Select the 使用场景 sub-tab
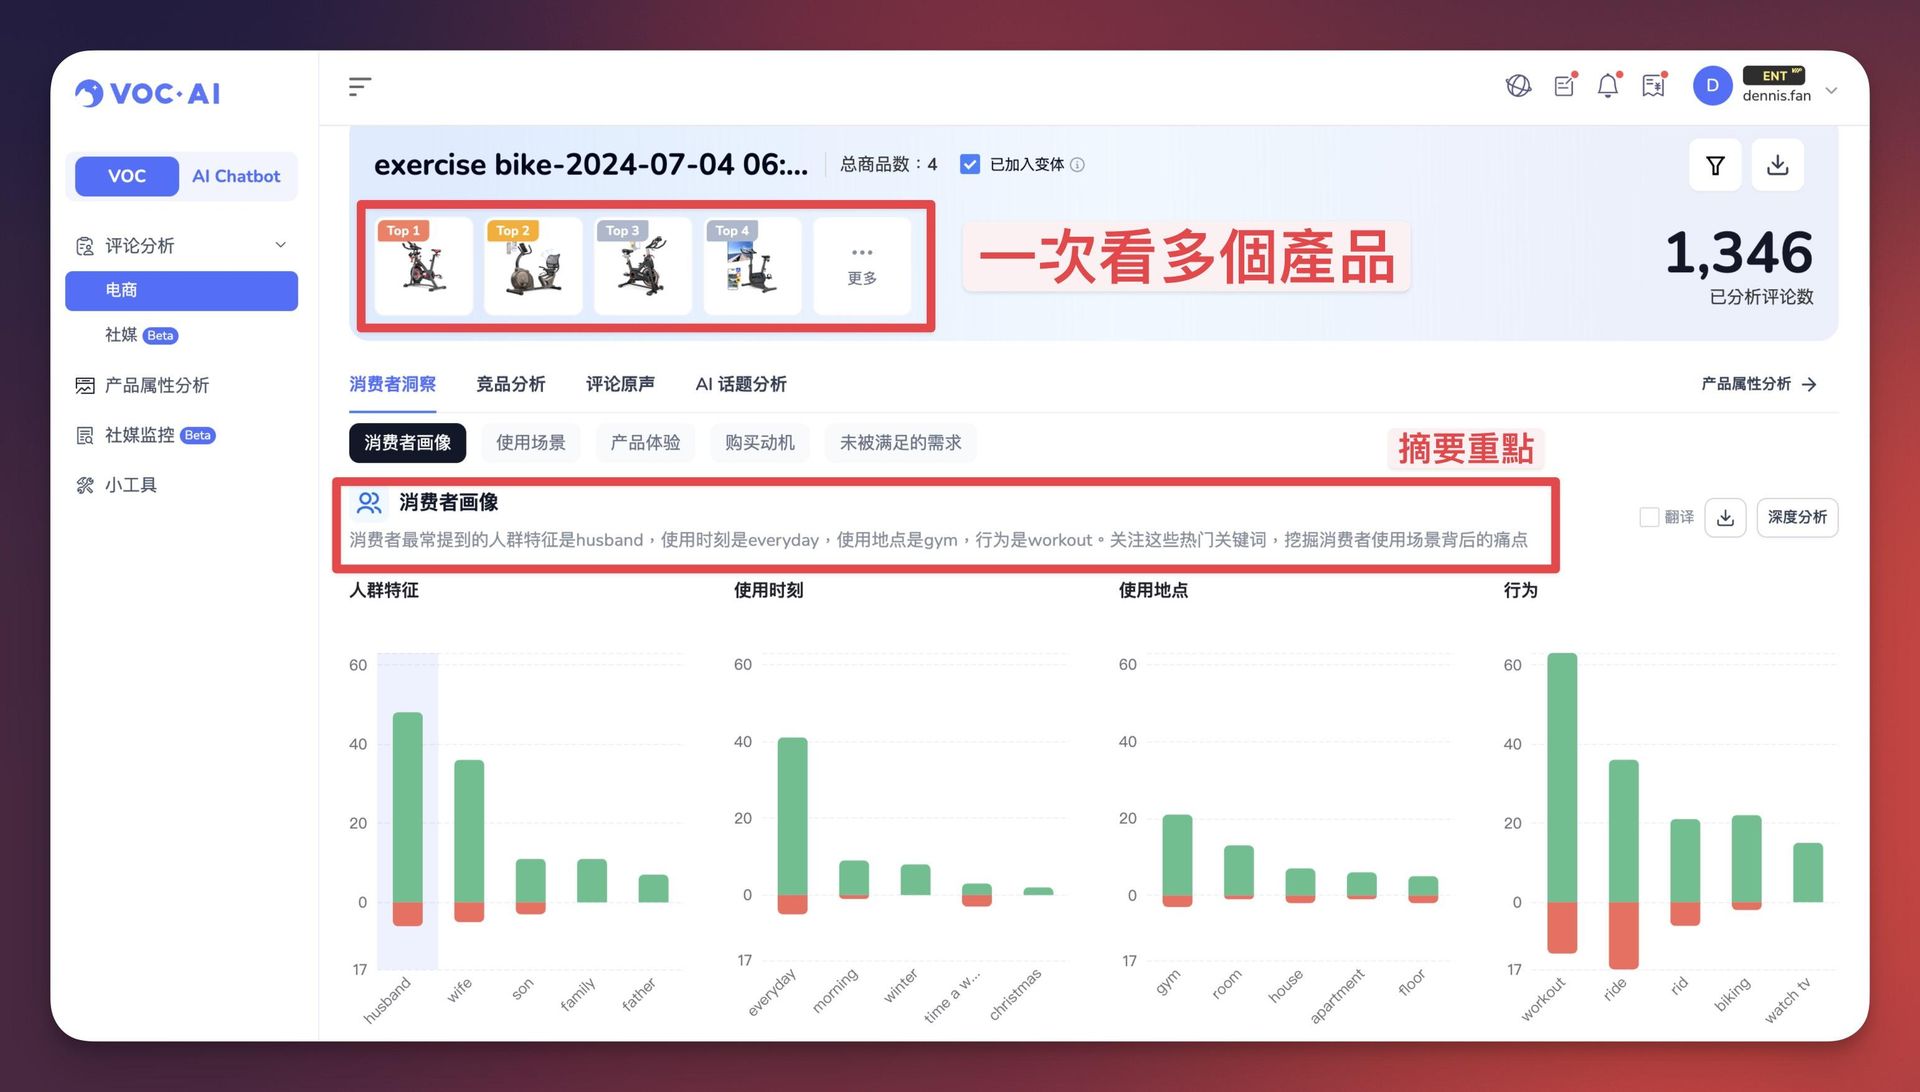The width and height of the screenshot is (1920, 1092). coord(530,443)
